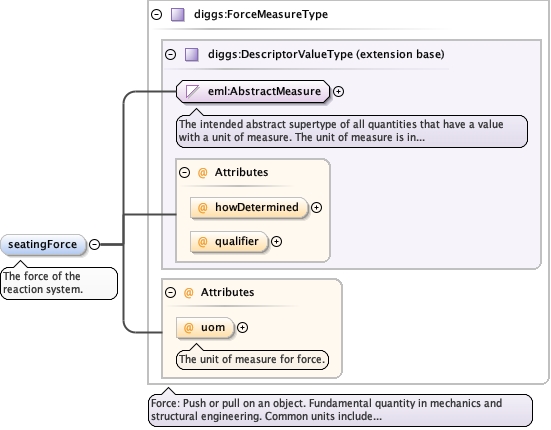Expand the eml:AbstractMeasure element
Image resolution: width=551 pixels, height=430 pixels.
pos(338,91)
